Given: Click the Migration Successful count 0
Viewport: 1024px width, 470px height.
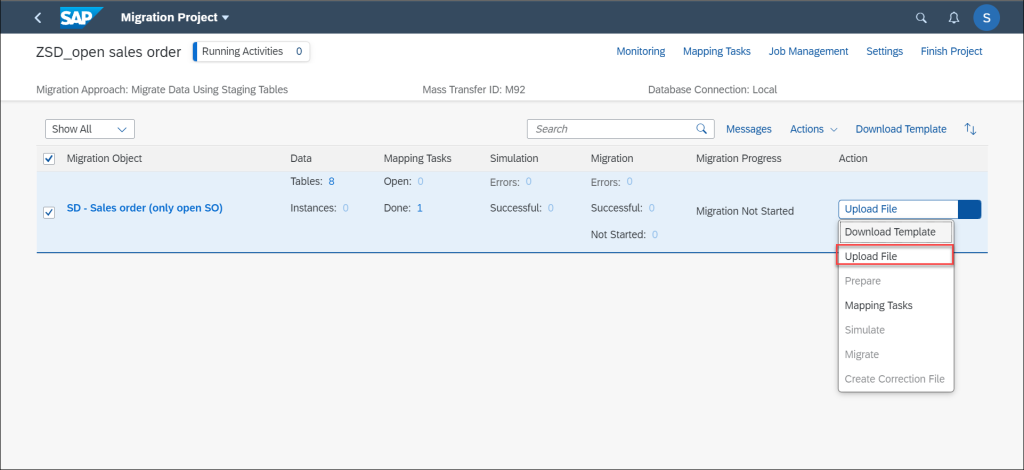Looking at the screenshot, I should (652, 208).
